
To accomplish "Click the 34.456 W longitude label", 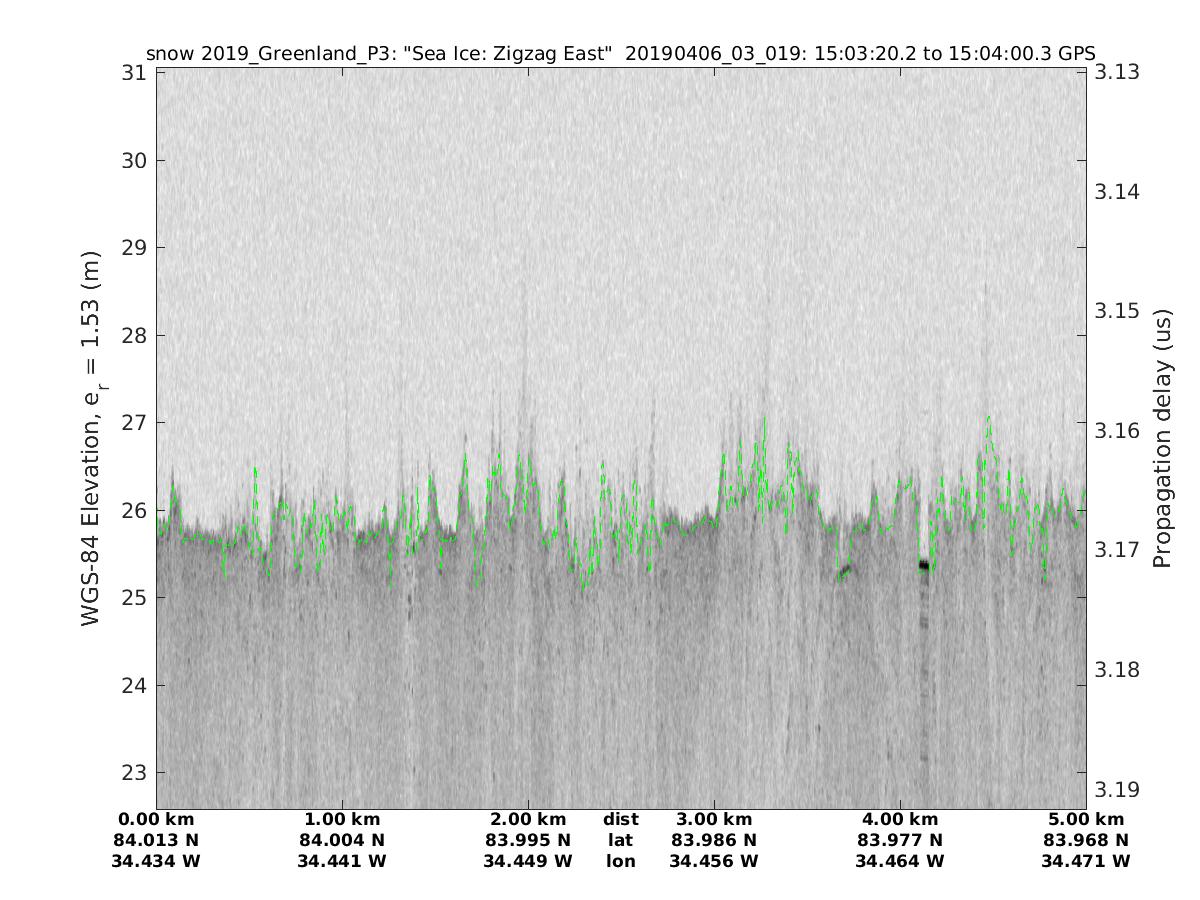I will tap(713, 861).
